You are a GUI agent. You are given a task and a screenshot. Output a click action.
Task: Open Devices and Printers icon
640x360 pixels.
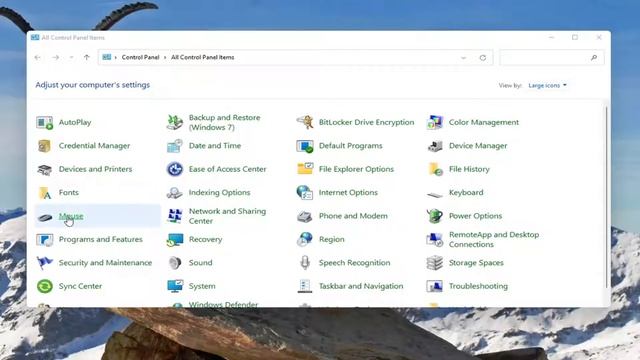coord(44,169)
